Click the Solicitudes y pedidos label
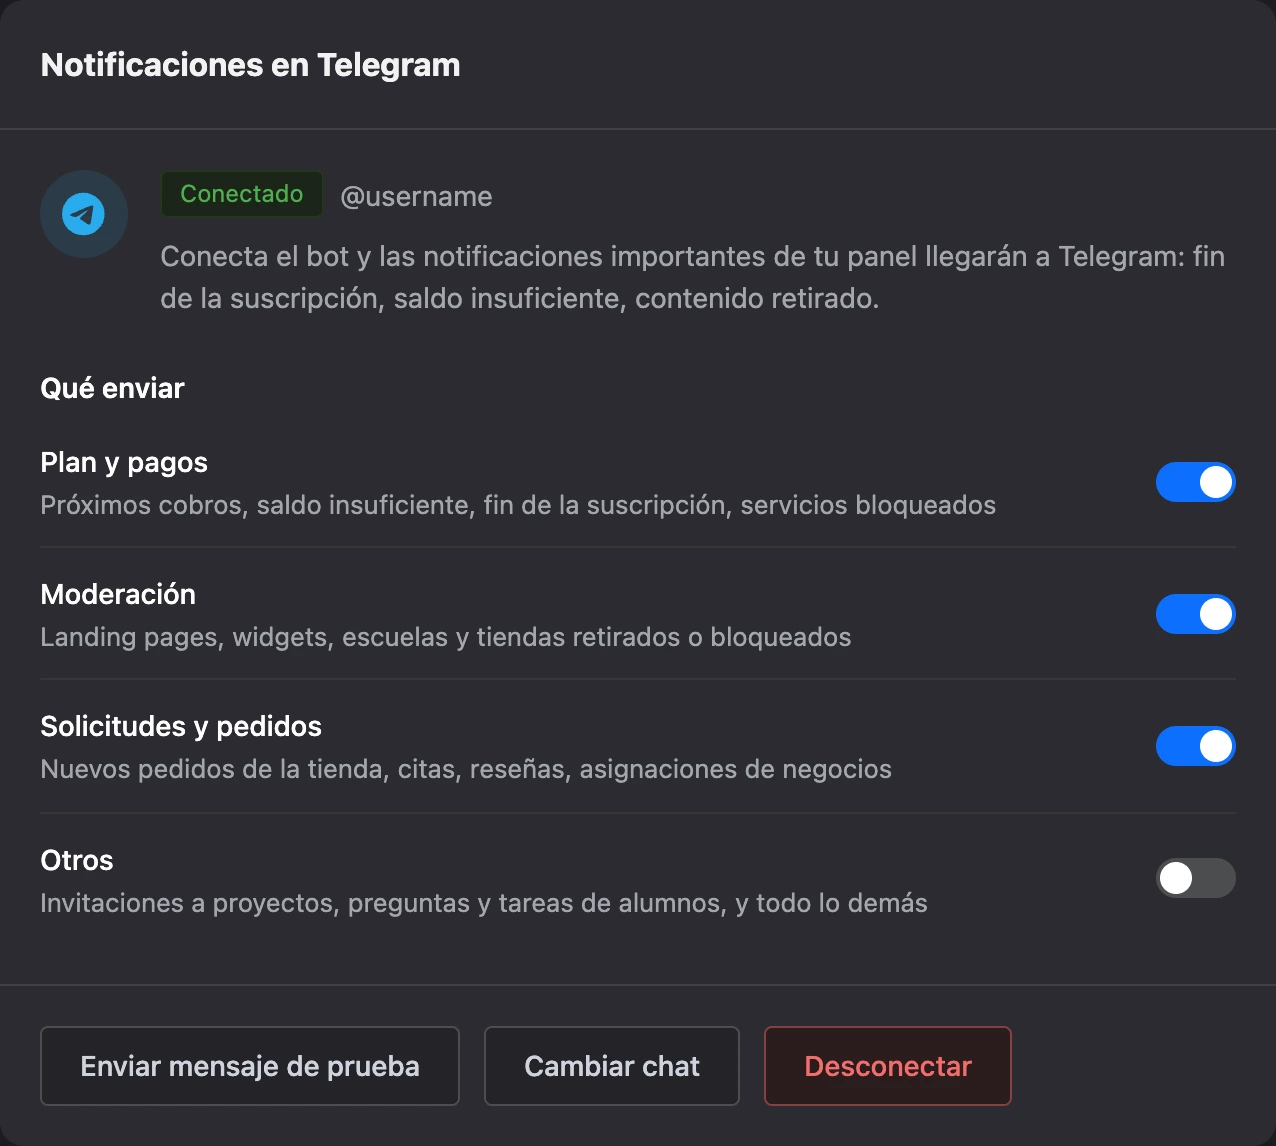The height and width of the screenshot is (1146, 1276). [x=181, y=726]
